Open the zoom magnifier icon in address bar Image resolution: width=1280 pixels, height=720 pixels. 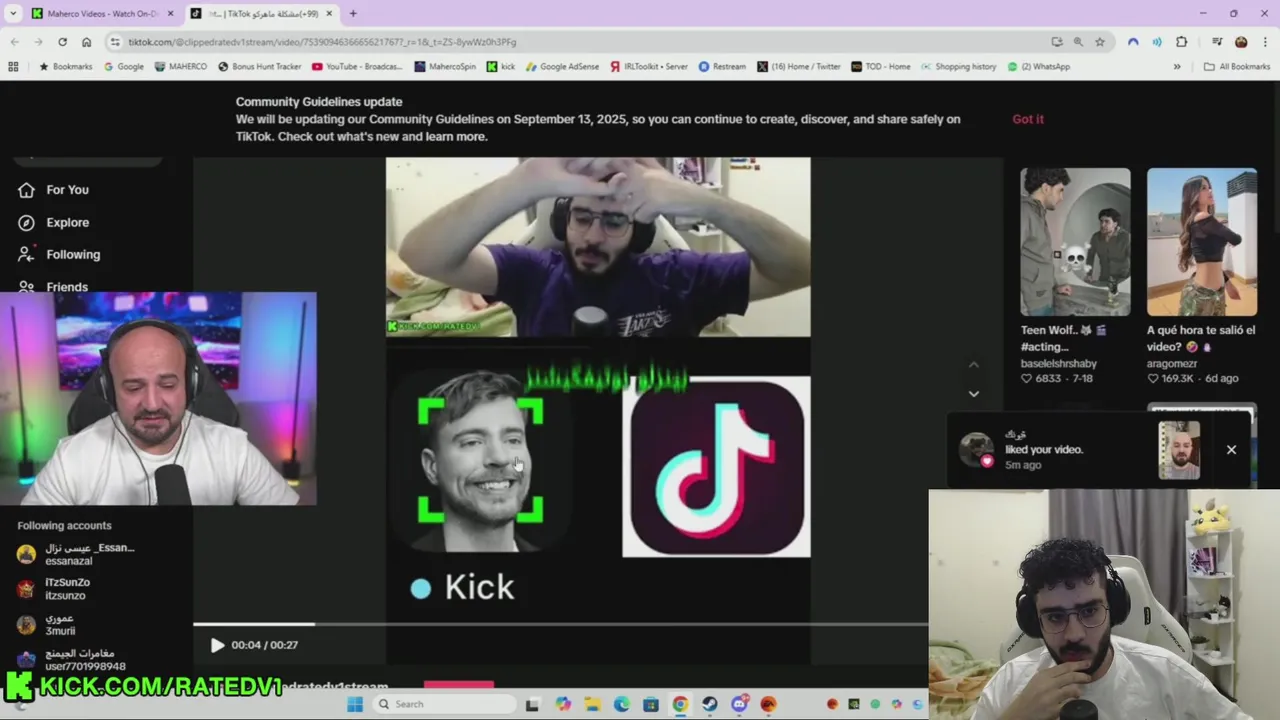point(1078,42)
